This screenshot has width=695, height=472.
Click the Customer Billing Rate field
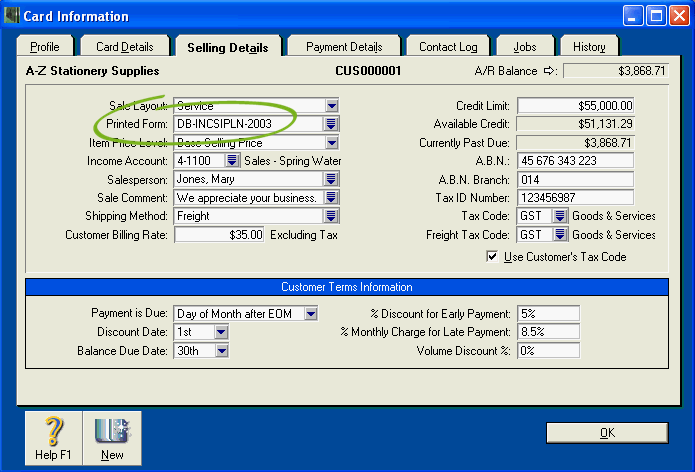click(x=219, y=235)
